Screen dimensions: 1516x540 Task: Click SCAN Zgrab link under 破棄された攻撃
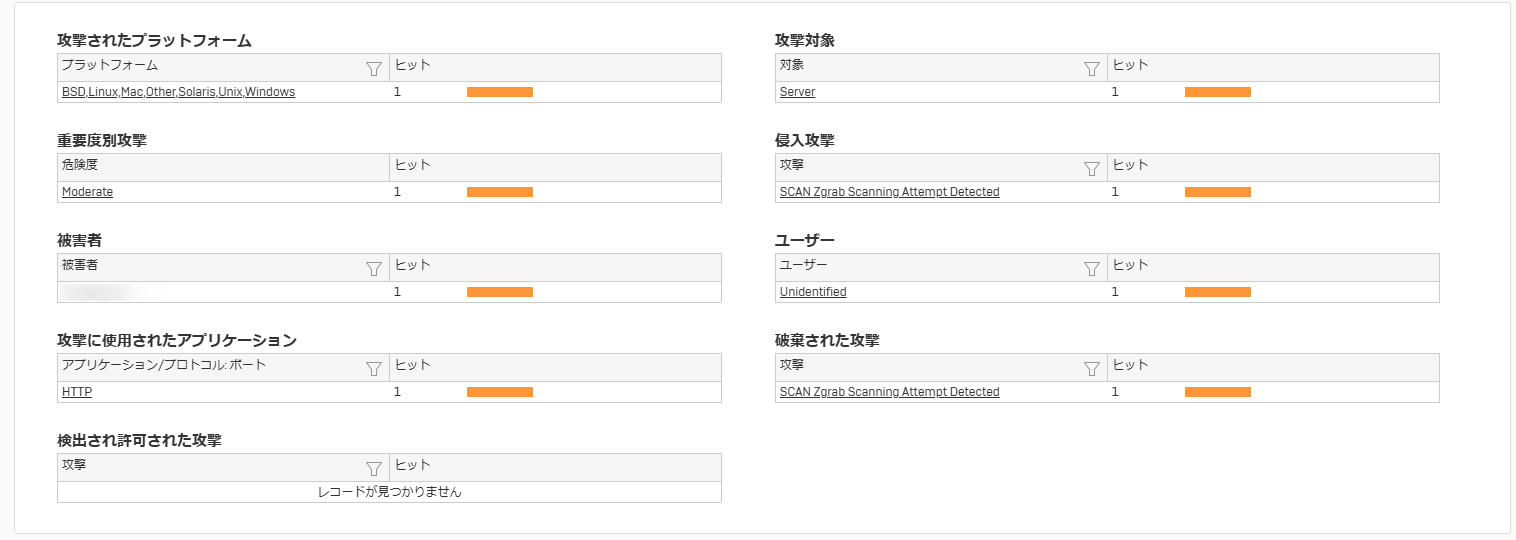[x=889, y=392]
